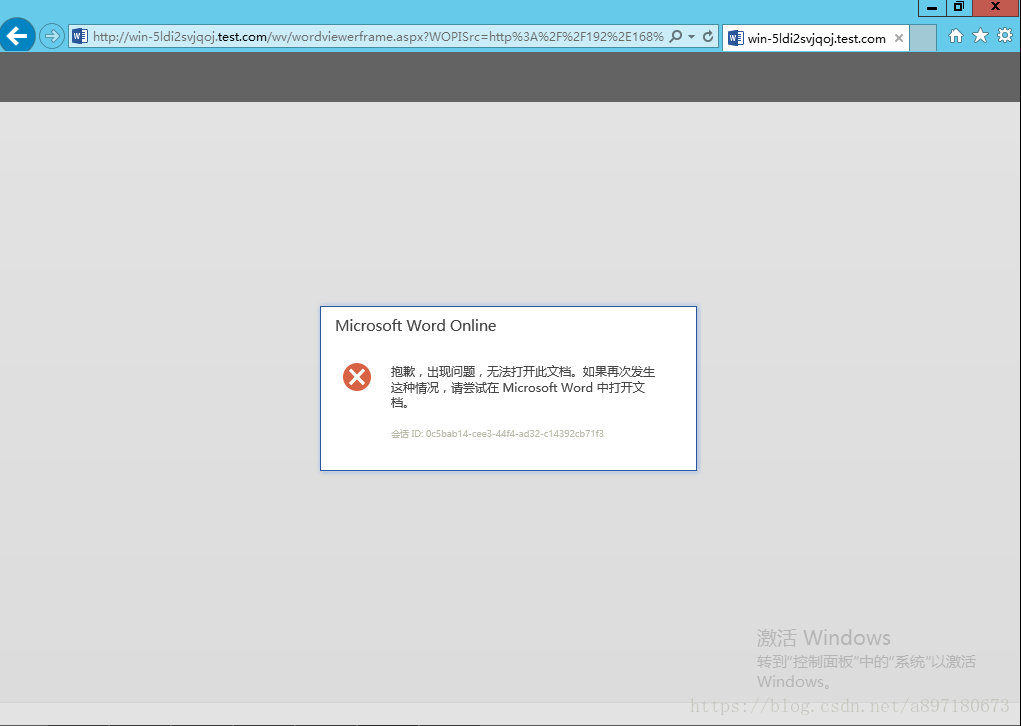Minimize the browser window

click(932, 8)
